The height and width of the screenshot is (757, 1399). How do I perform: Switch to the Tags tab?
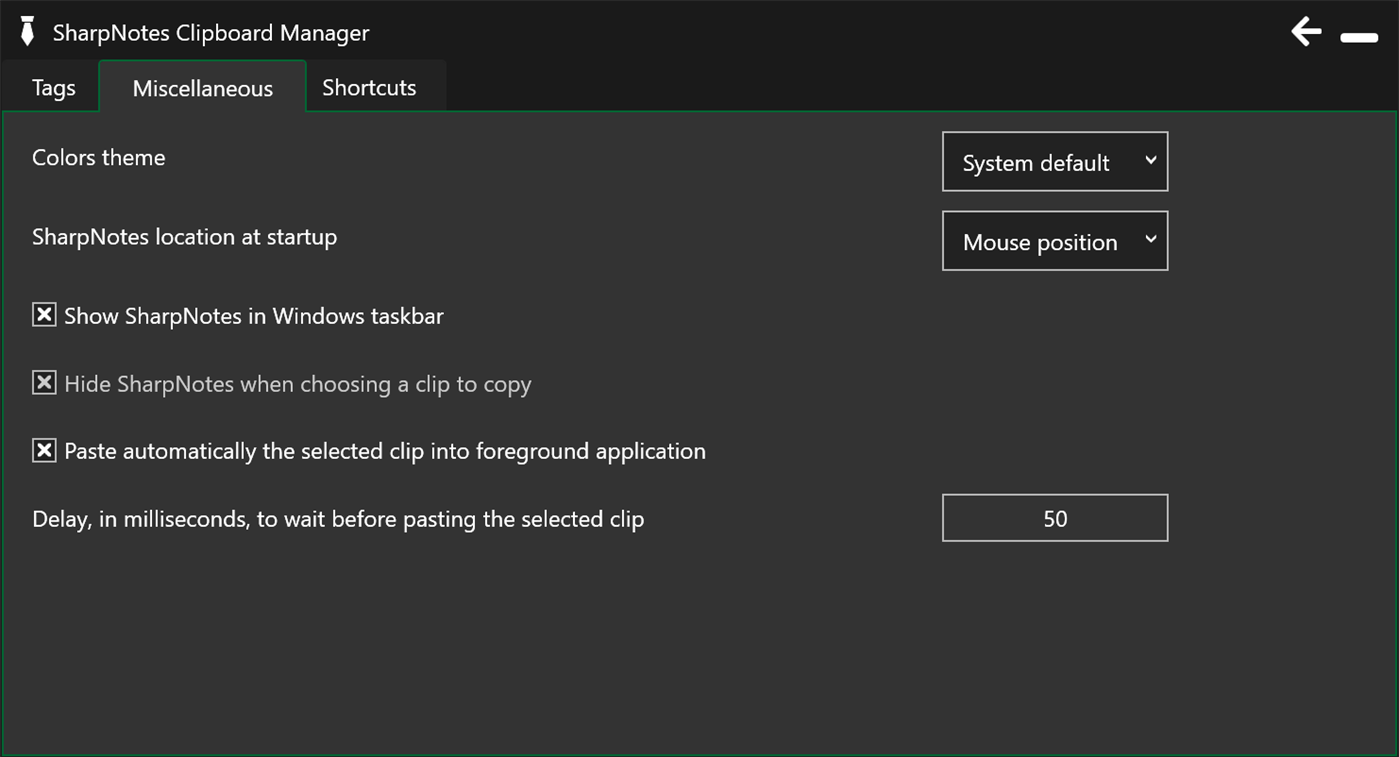point(52,88)
